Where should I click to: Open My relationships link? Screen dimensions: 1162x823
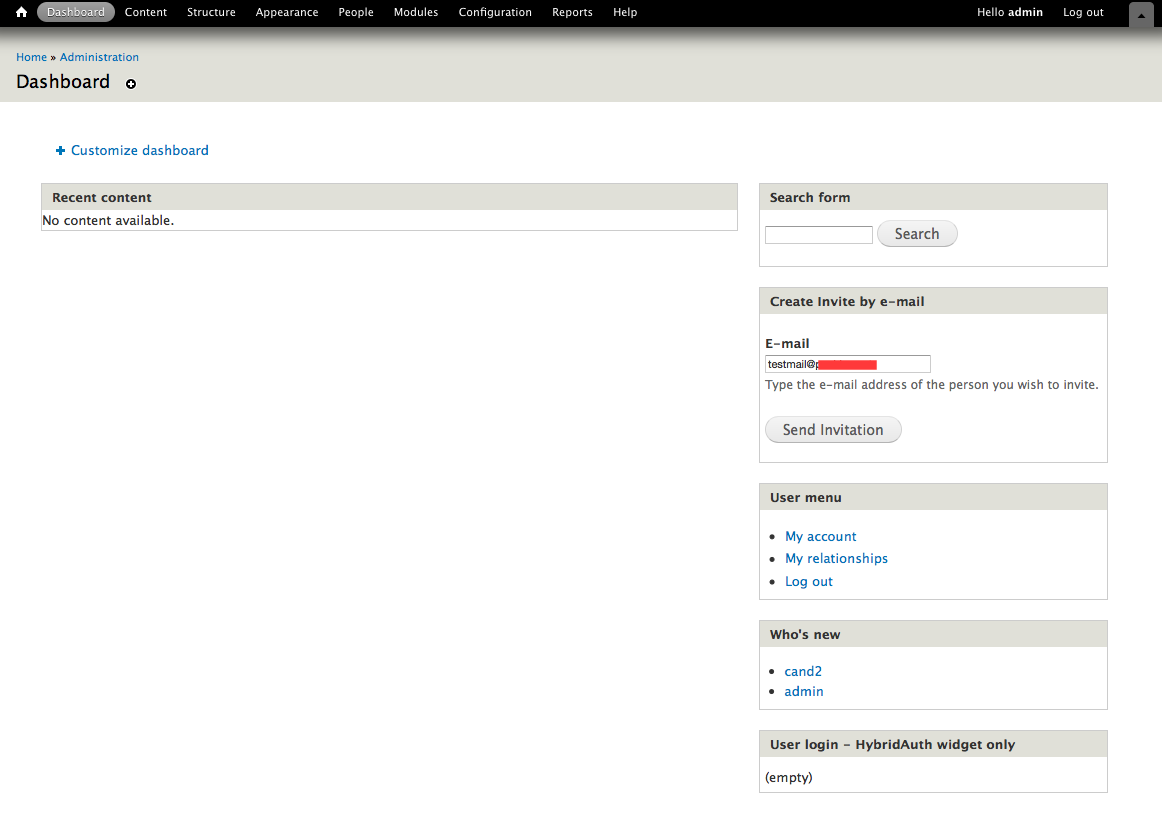(837, 559)
